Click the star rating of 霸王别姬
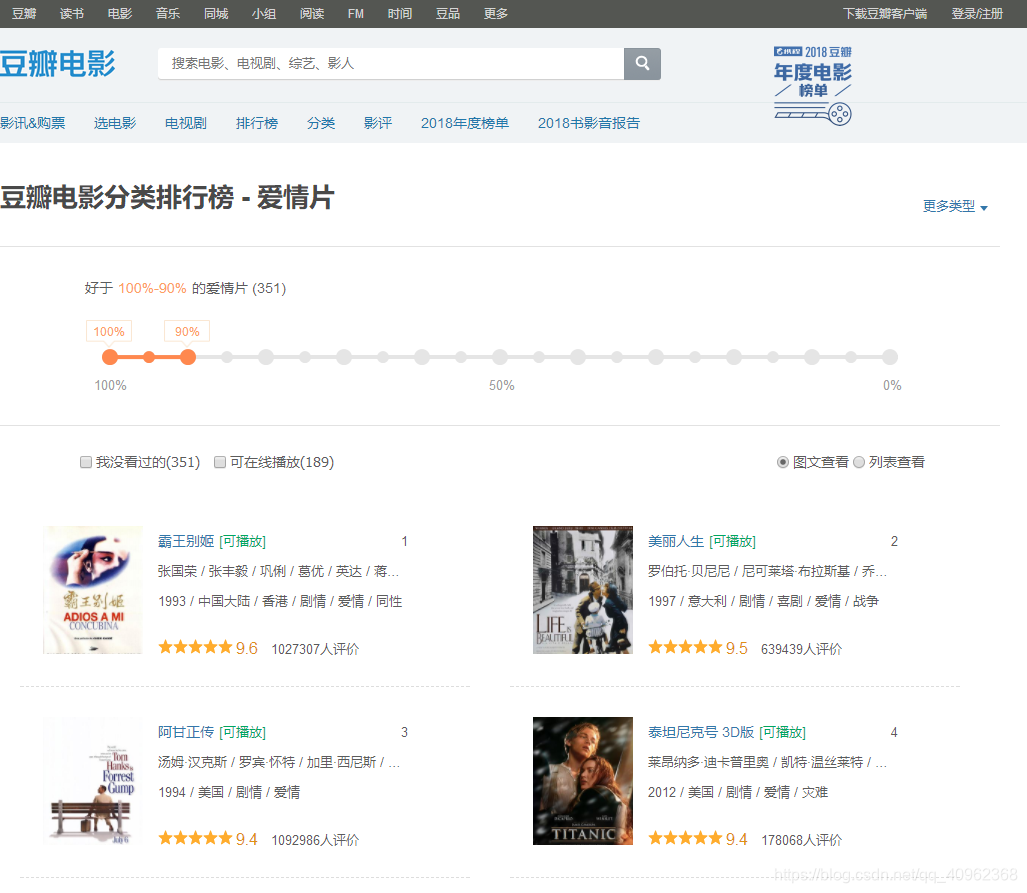This screenshot has height=893, width=1027. 195,648
